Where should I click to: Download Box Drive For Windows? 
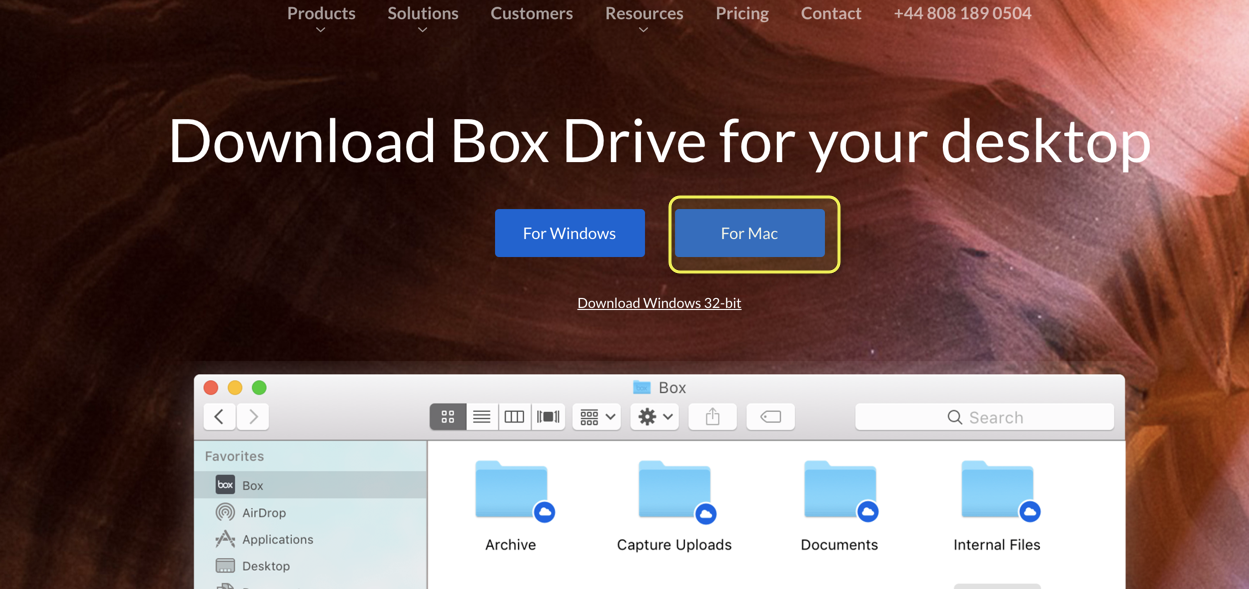tap(570, 233)
